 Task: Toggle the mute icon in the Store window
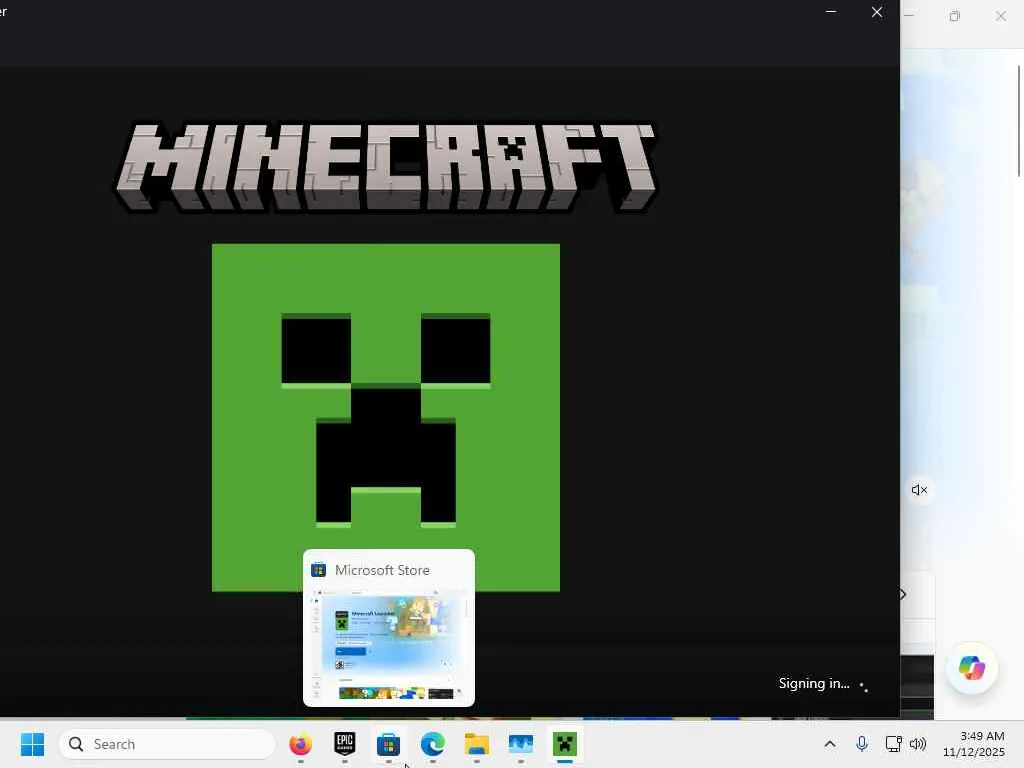(x=920, y=490)
